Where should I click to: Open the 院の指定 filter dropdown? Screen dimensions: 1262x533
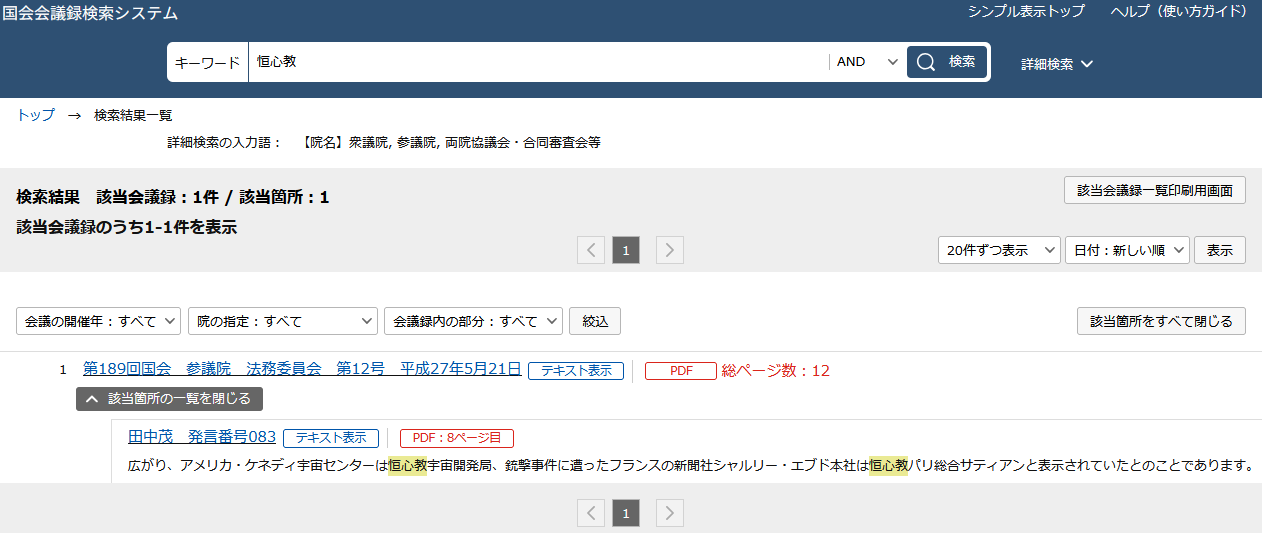(x=284, y=321)
